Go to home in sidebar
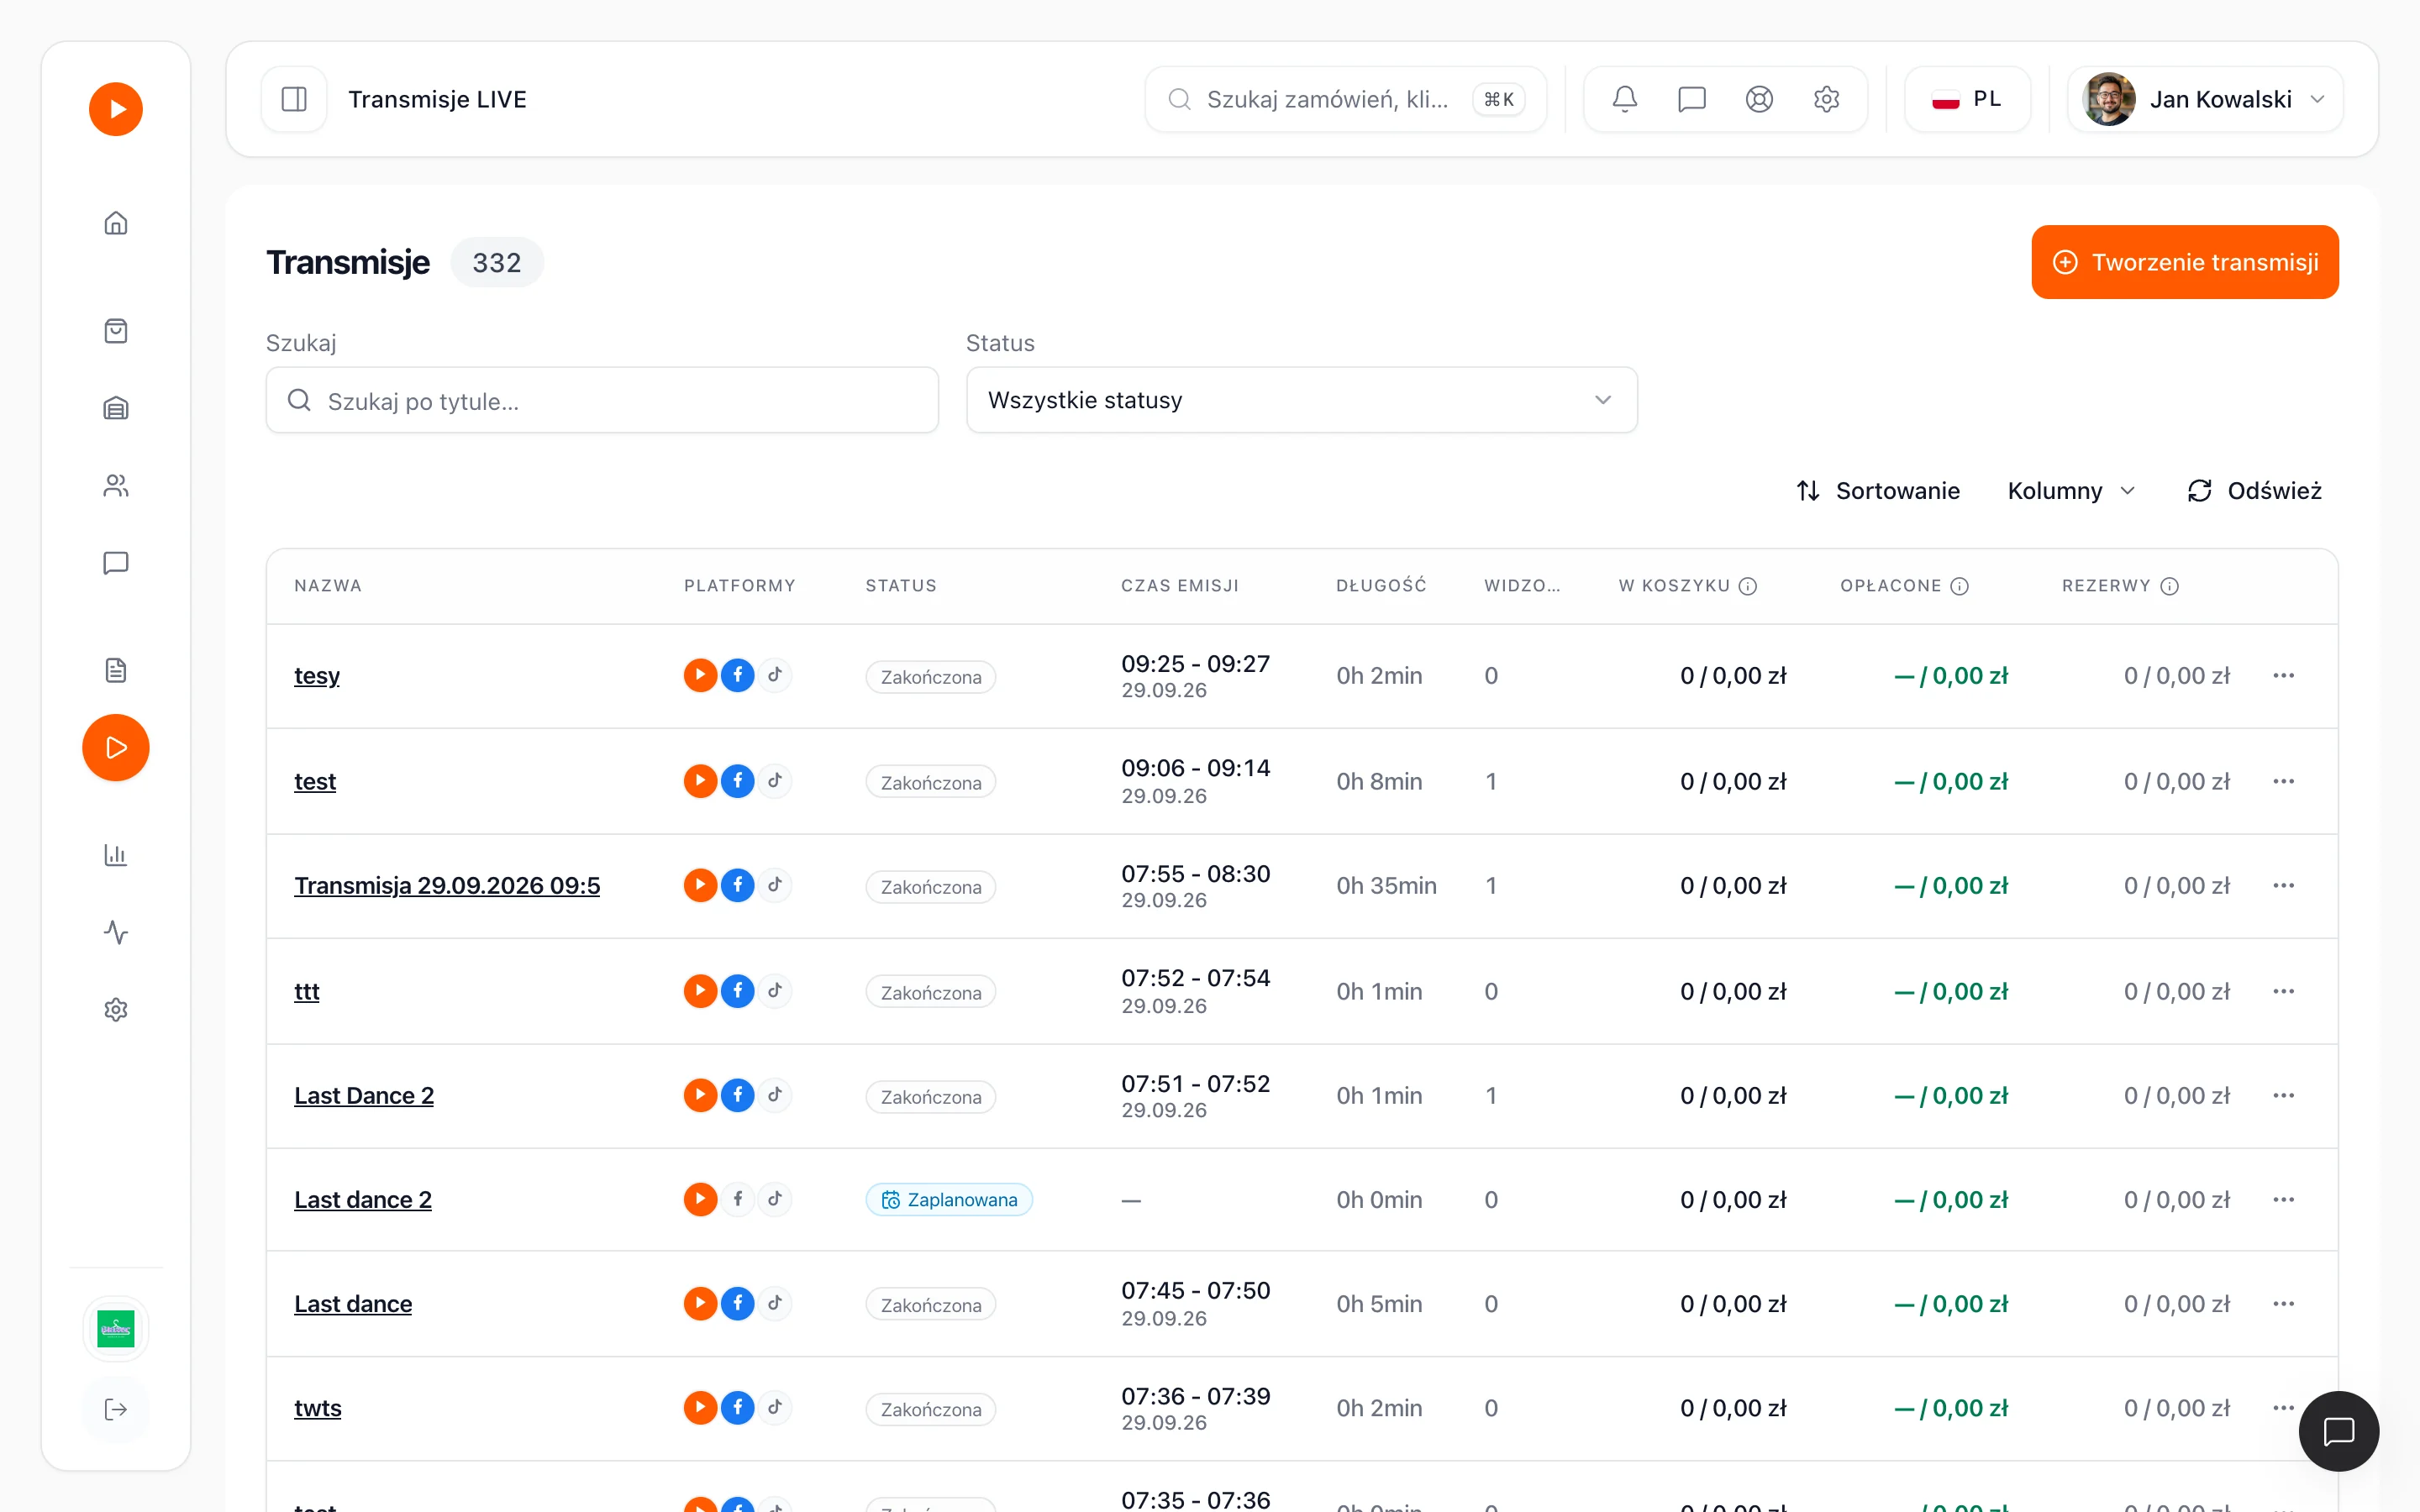The height and width of the screenshot is (1512, 2420). pos(116,223)
